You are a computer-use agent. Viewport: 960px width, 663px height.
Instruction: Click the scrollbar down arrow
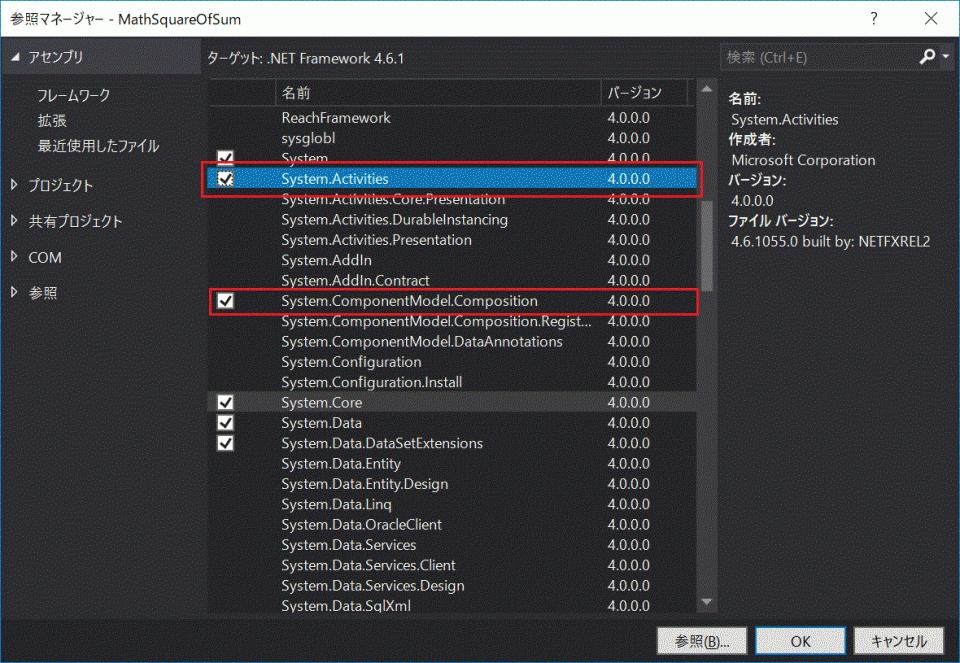point(707,602)
